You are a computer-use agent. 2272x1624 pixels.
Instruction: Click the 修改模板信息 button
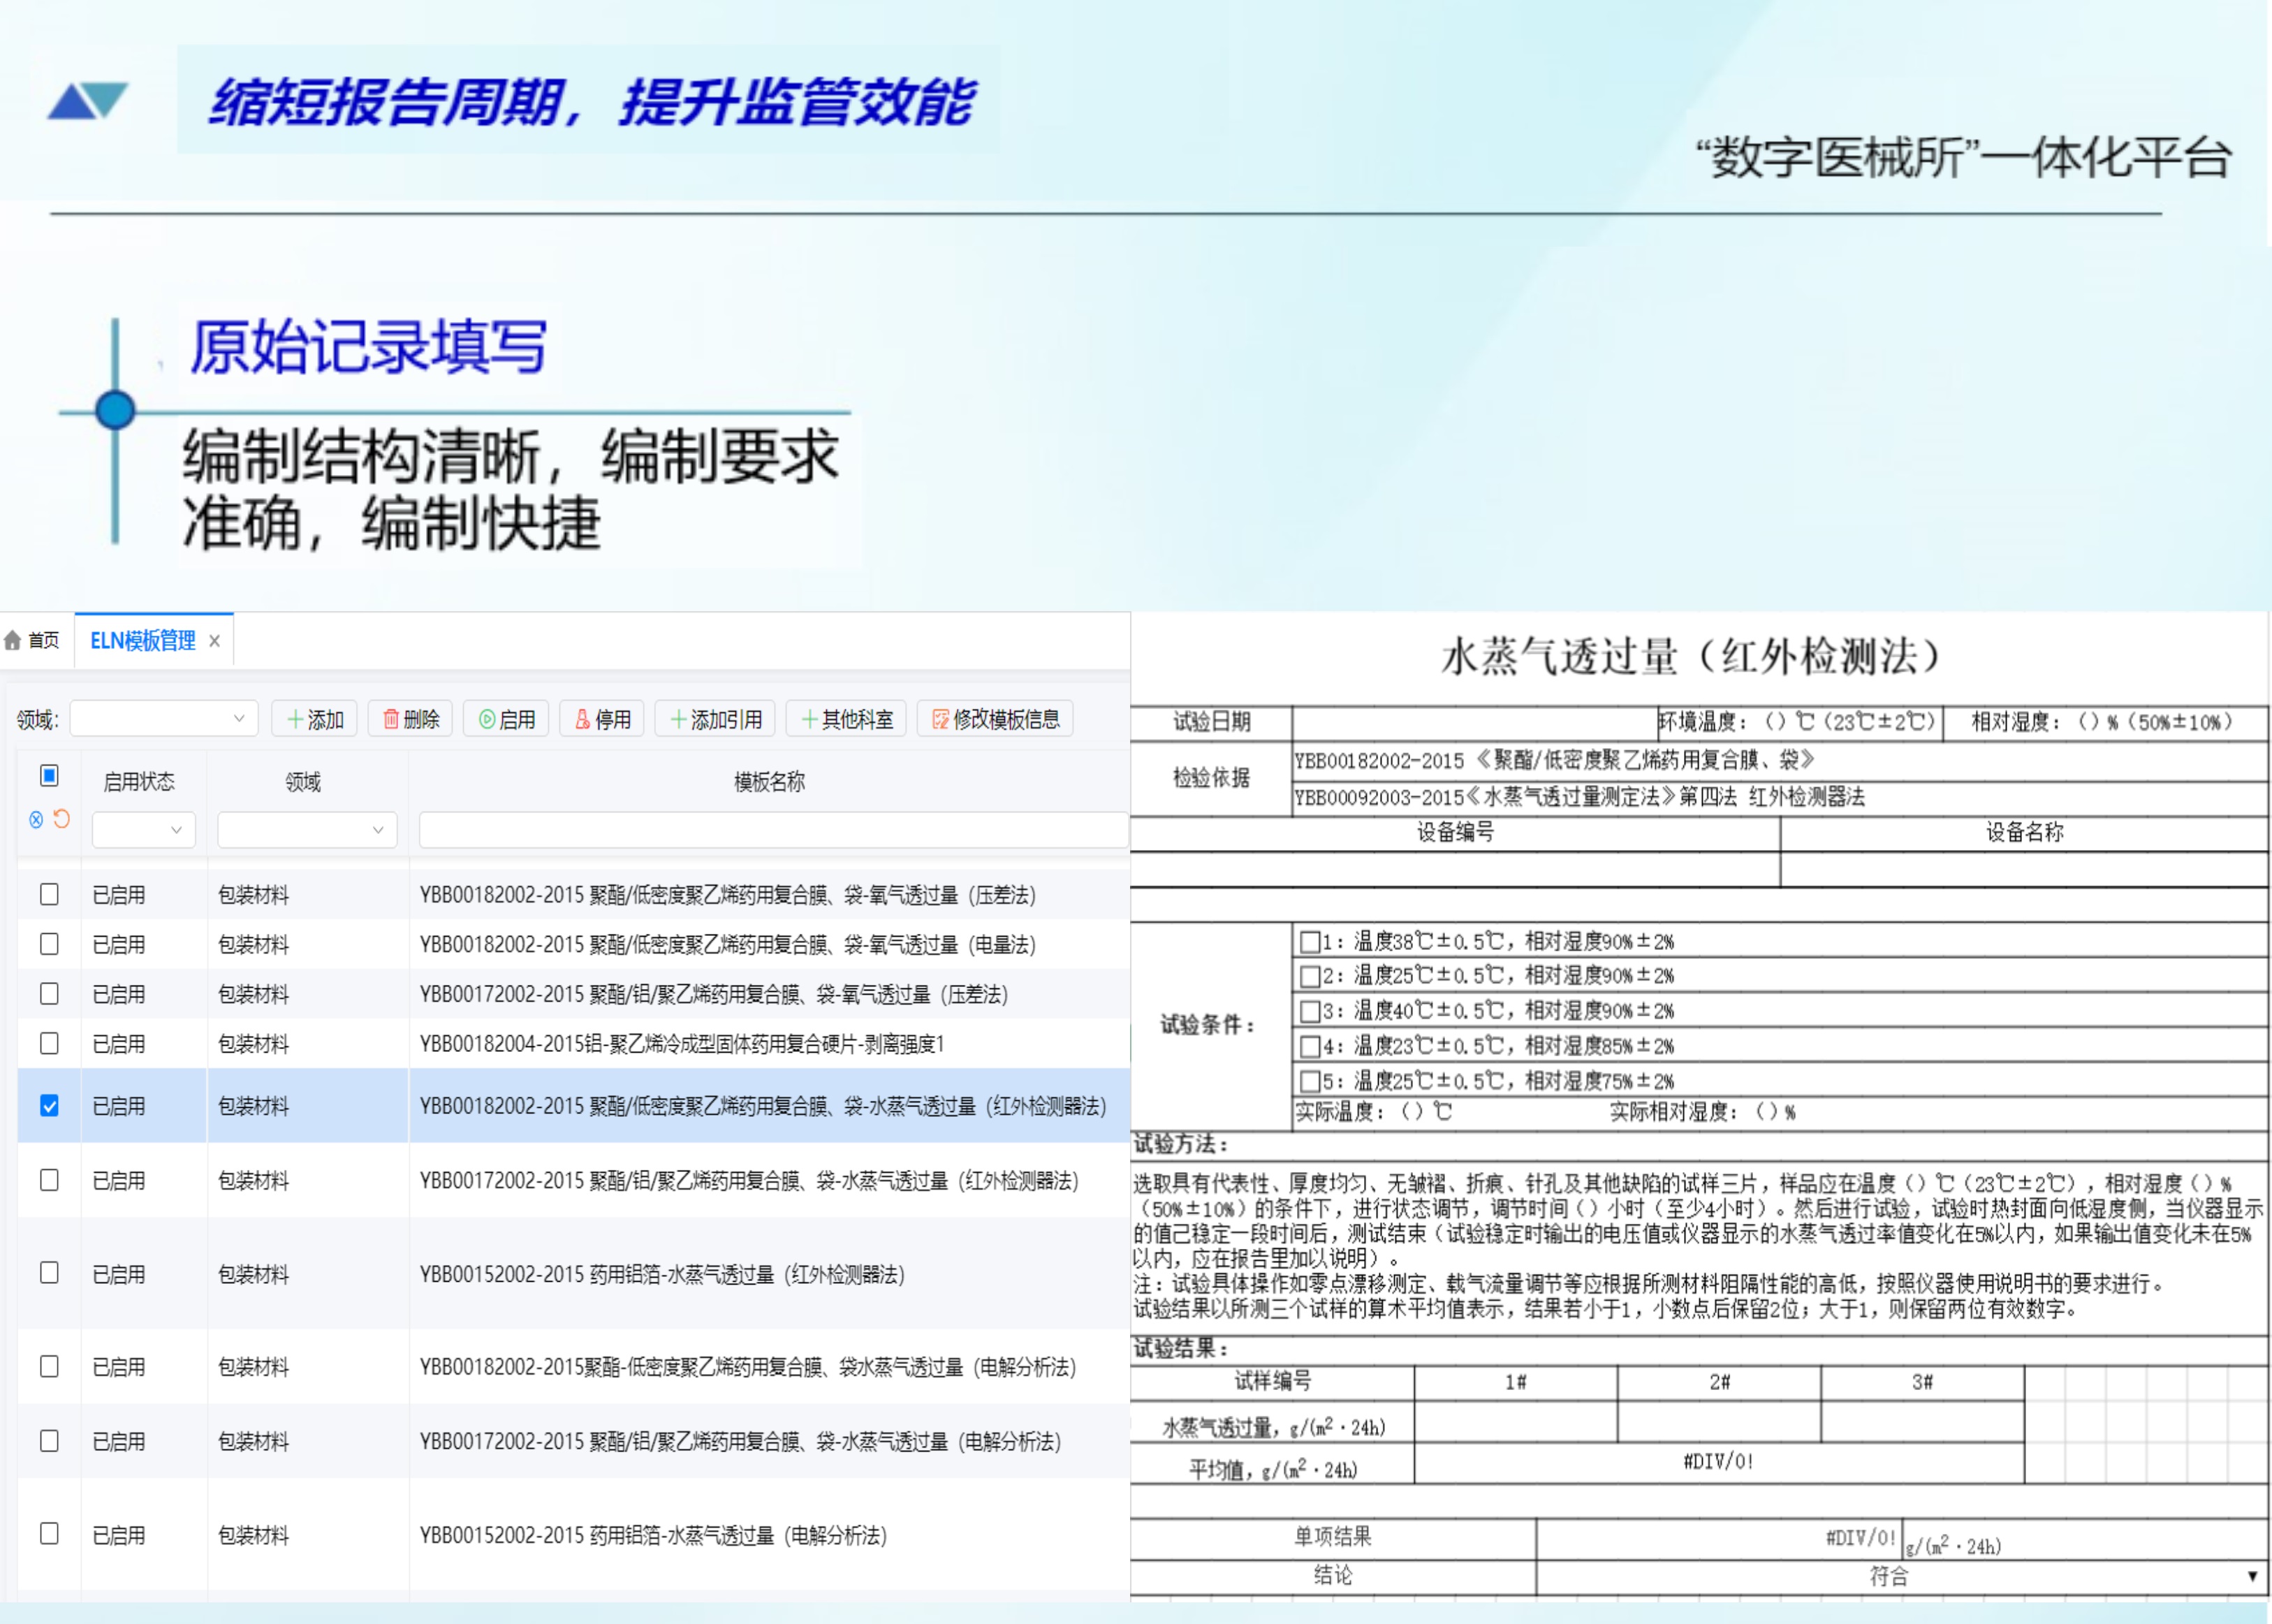(995, 719)
